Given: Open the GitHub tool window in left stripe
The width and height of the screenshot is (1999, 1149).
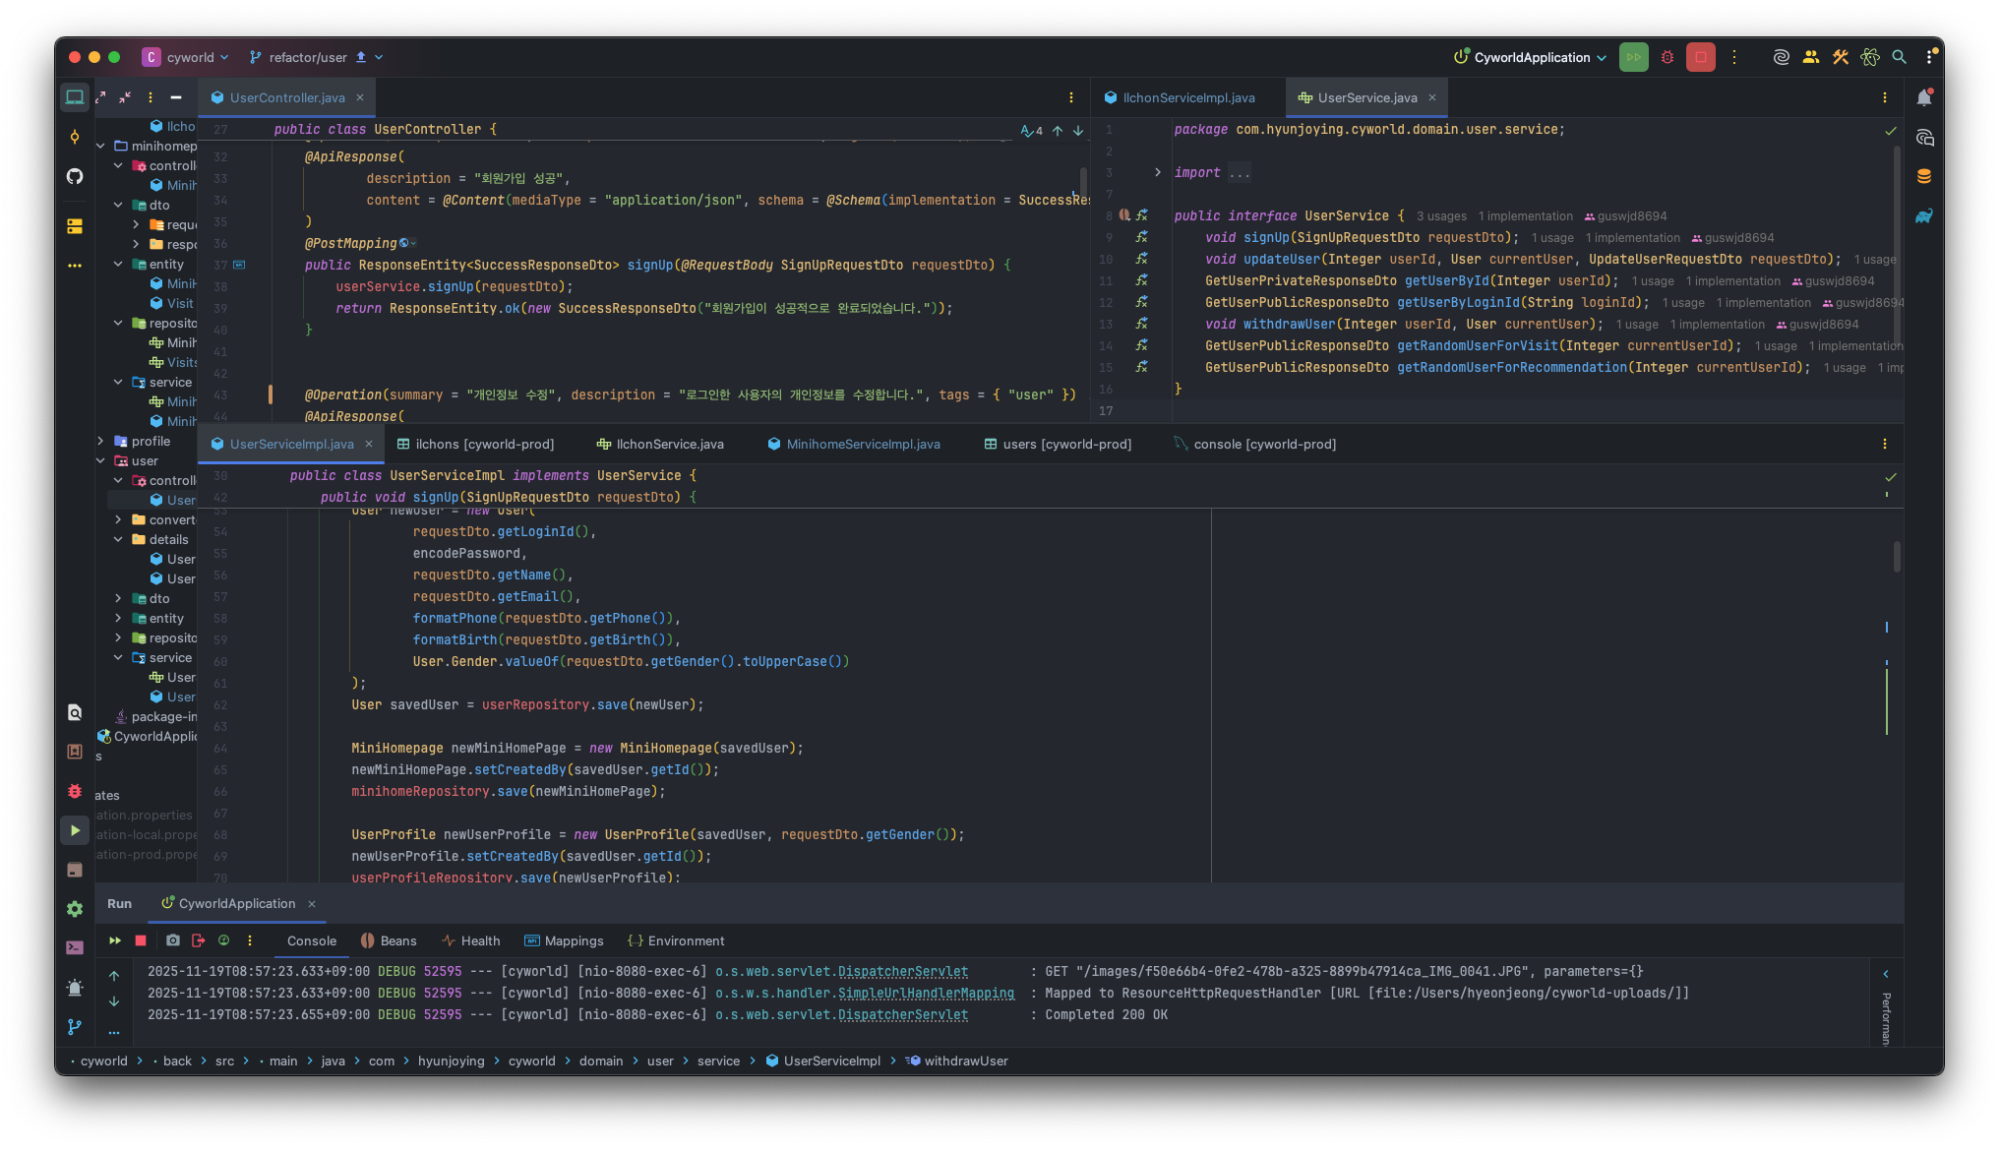Looking at the screenshot, I should coord(74,177).
